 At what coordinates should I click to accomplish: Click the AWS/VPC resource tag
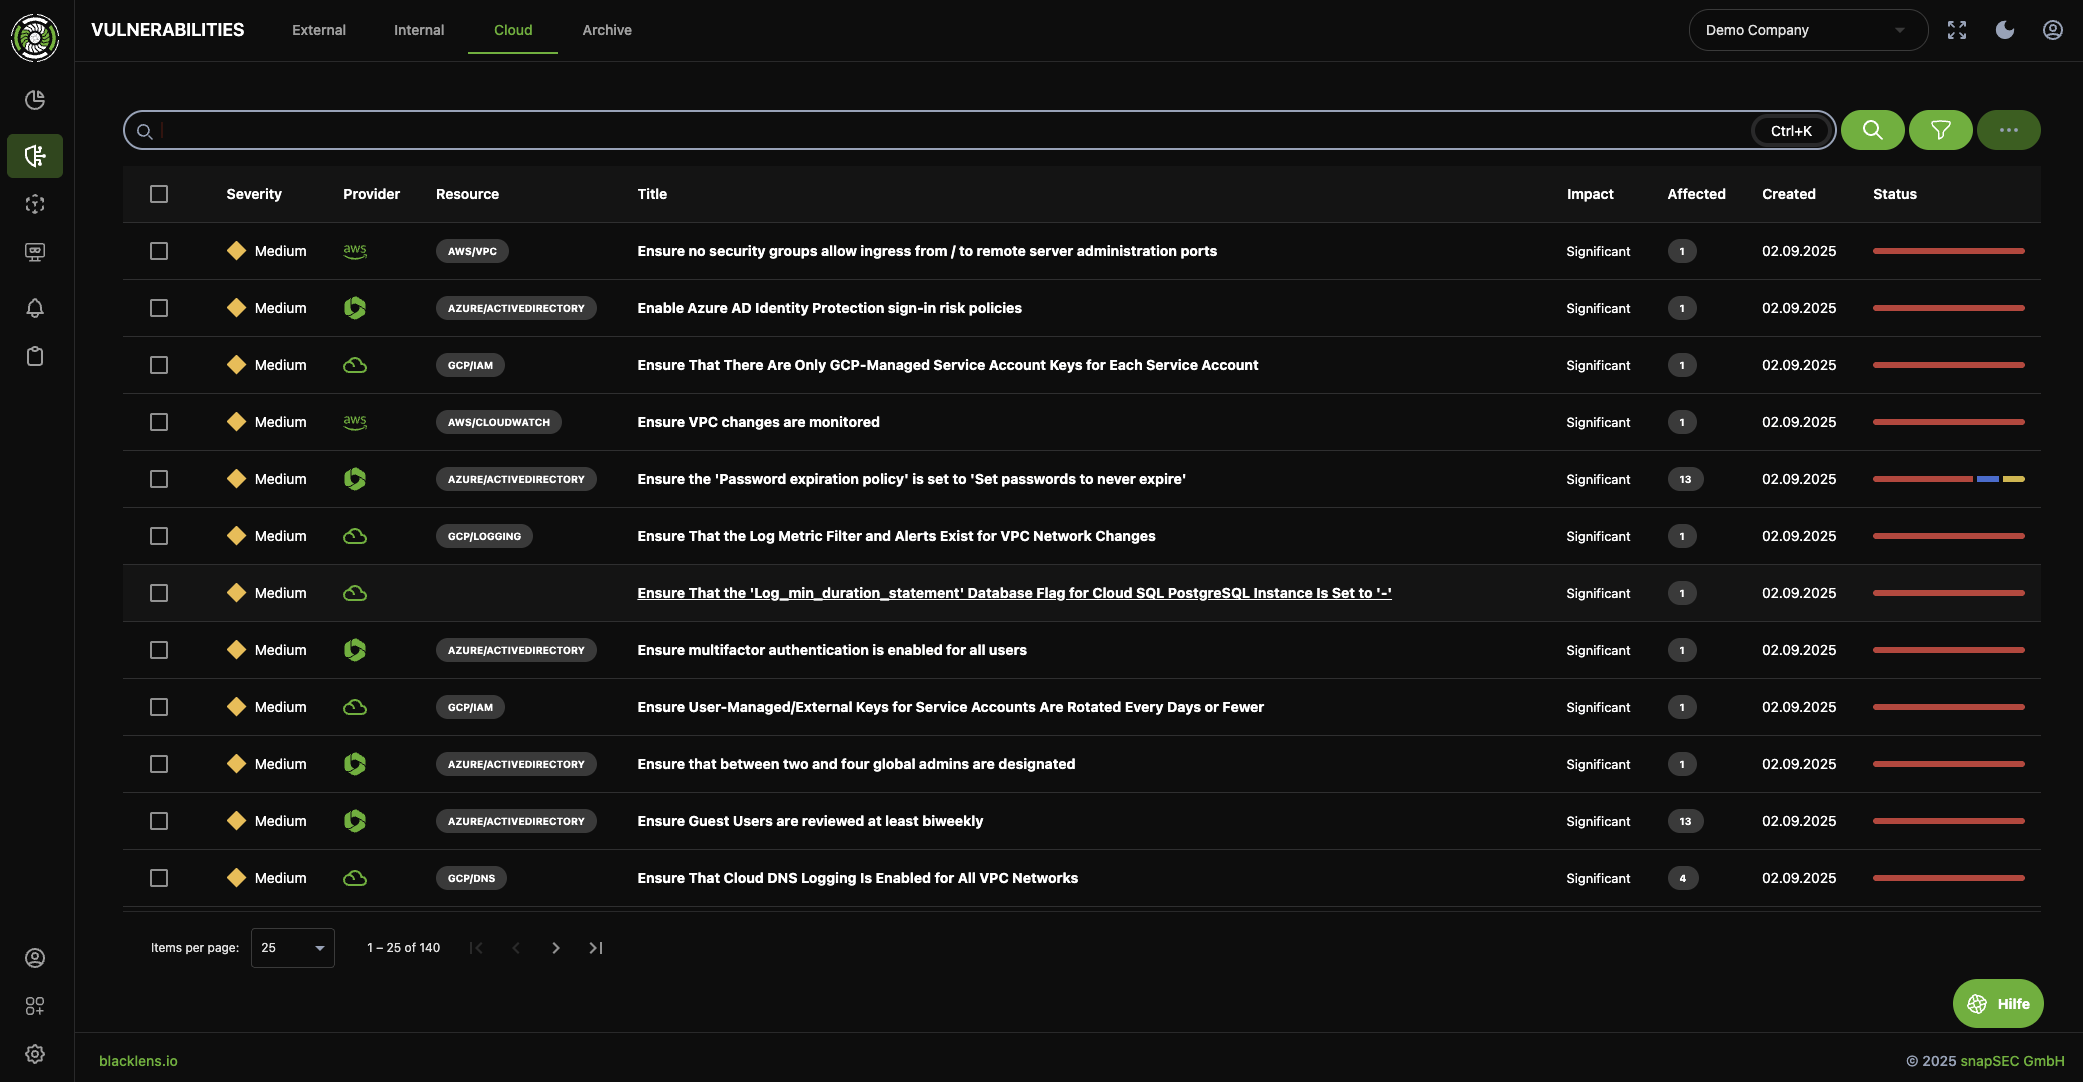pos(472,251)
